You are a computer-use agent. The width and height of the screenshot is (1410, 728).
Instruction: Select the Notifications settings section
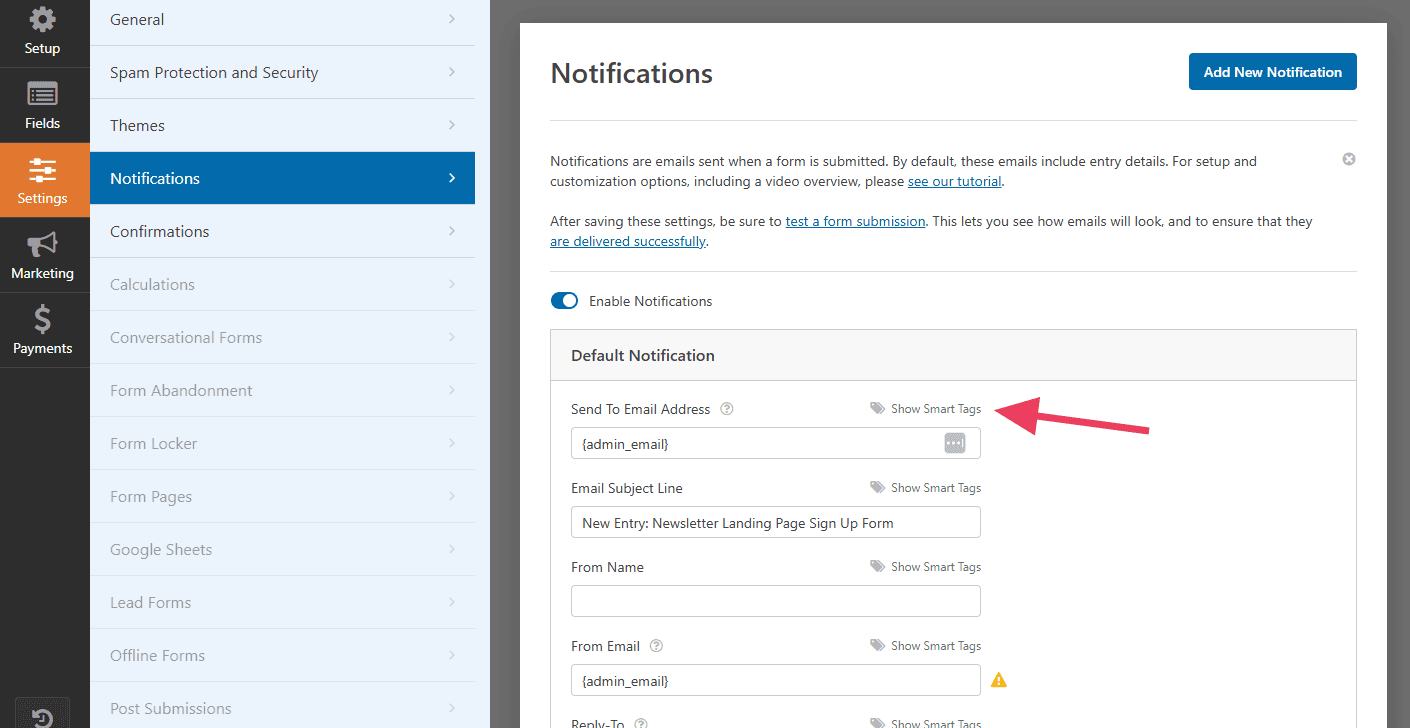[282, 178]
